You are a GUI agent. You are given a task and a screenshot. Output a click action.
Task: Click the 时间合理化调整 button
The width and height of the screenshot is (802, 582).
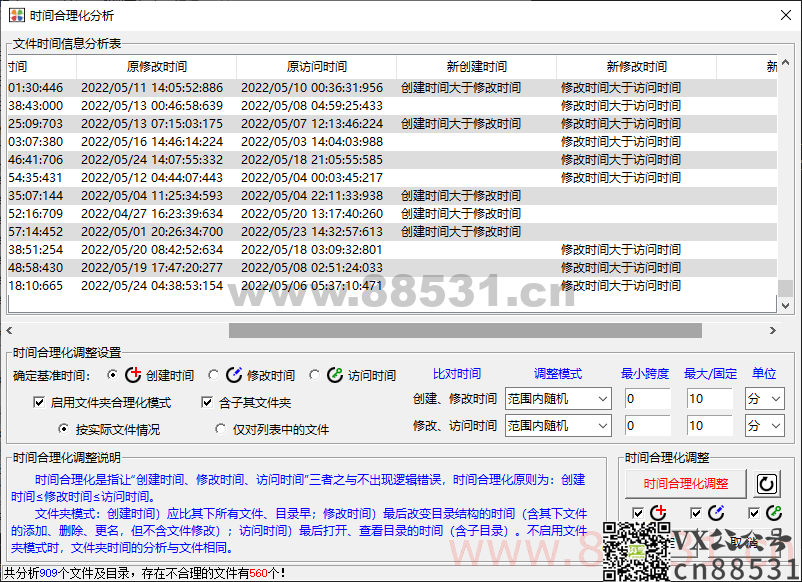click(685, 483)
